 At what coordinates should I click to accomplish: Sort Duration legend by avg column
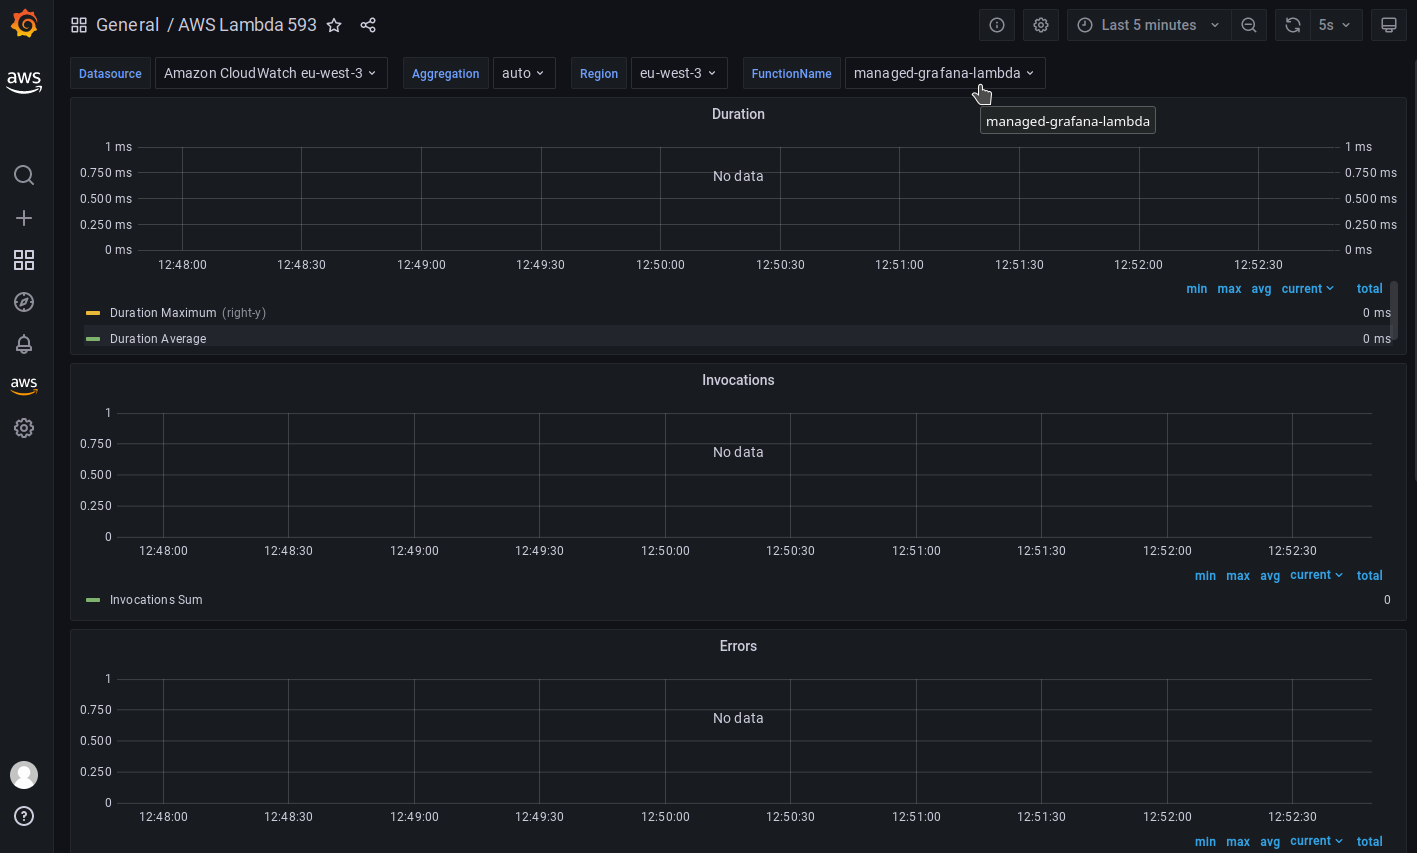[1262, 289]
